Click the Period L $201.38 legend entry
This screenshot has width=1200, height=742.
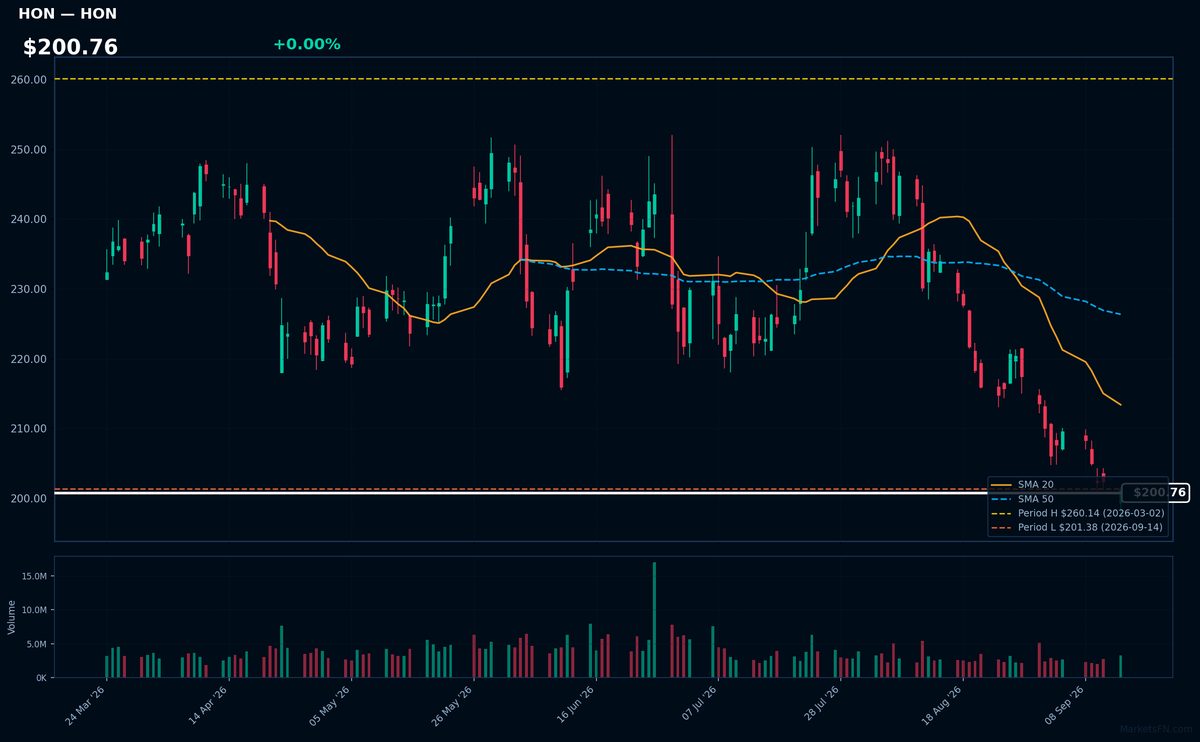point(1078,527)
